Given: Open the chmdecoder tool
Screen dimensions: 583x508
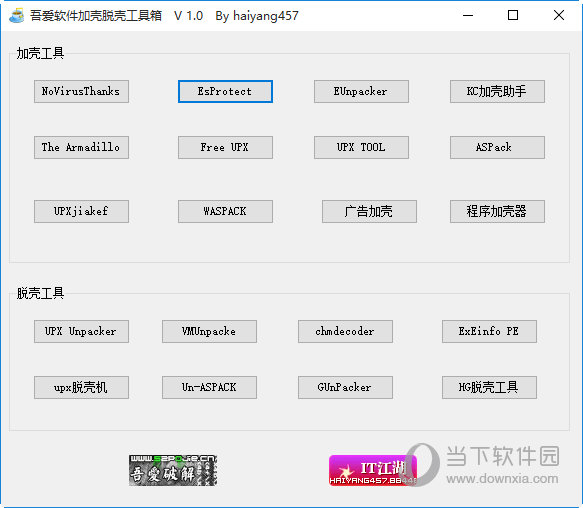Looking at the screenshot, I should pos(345,331).
